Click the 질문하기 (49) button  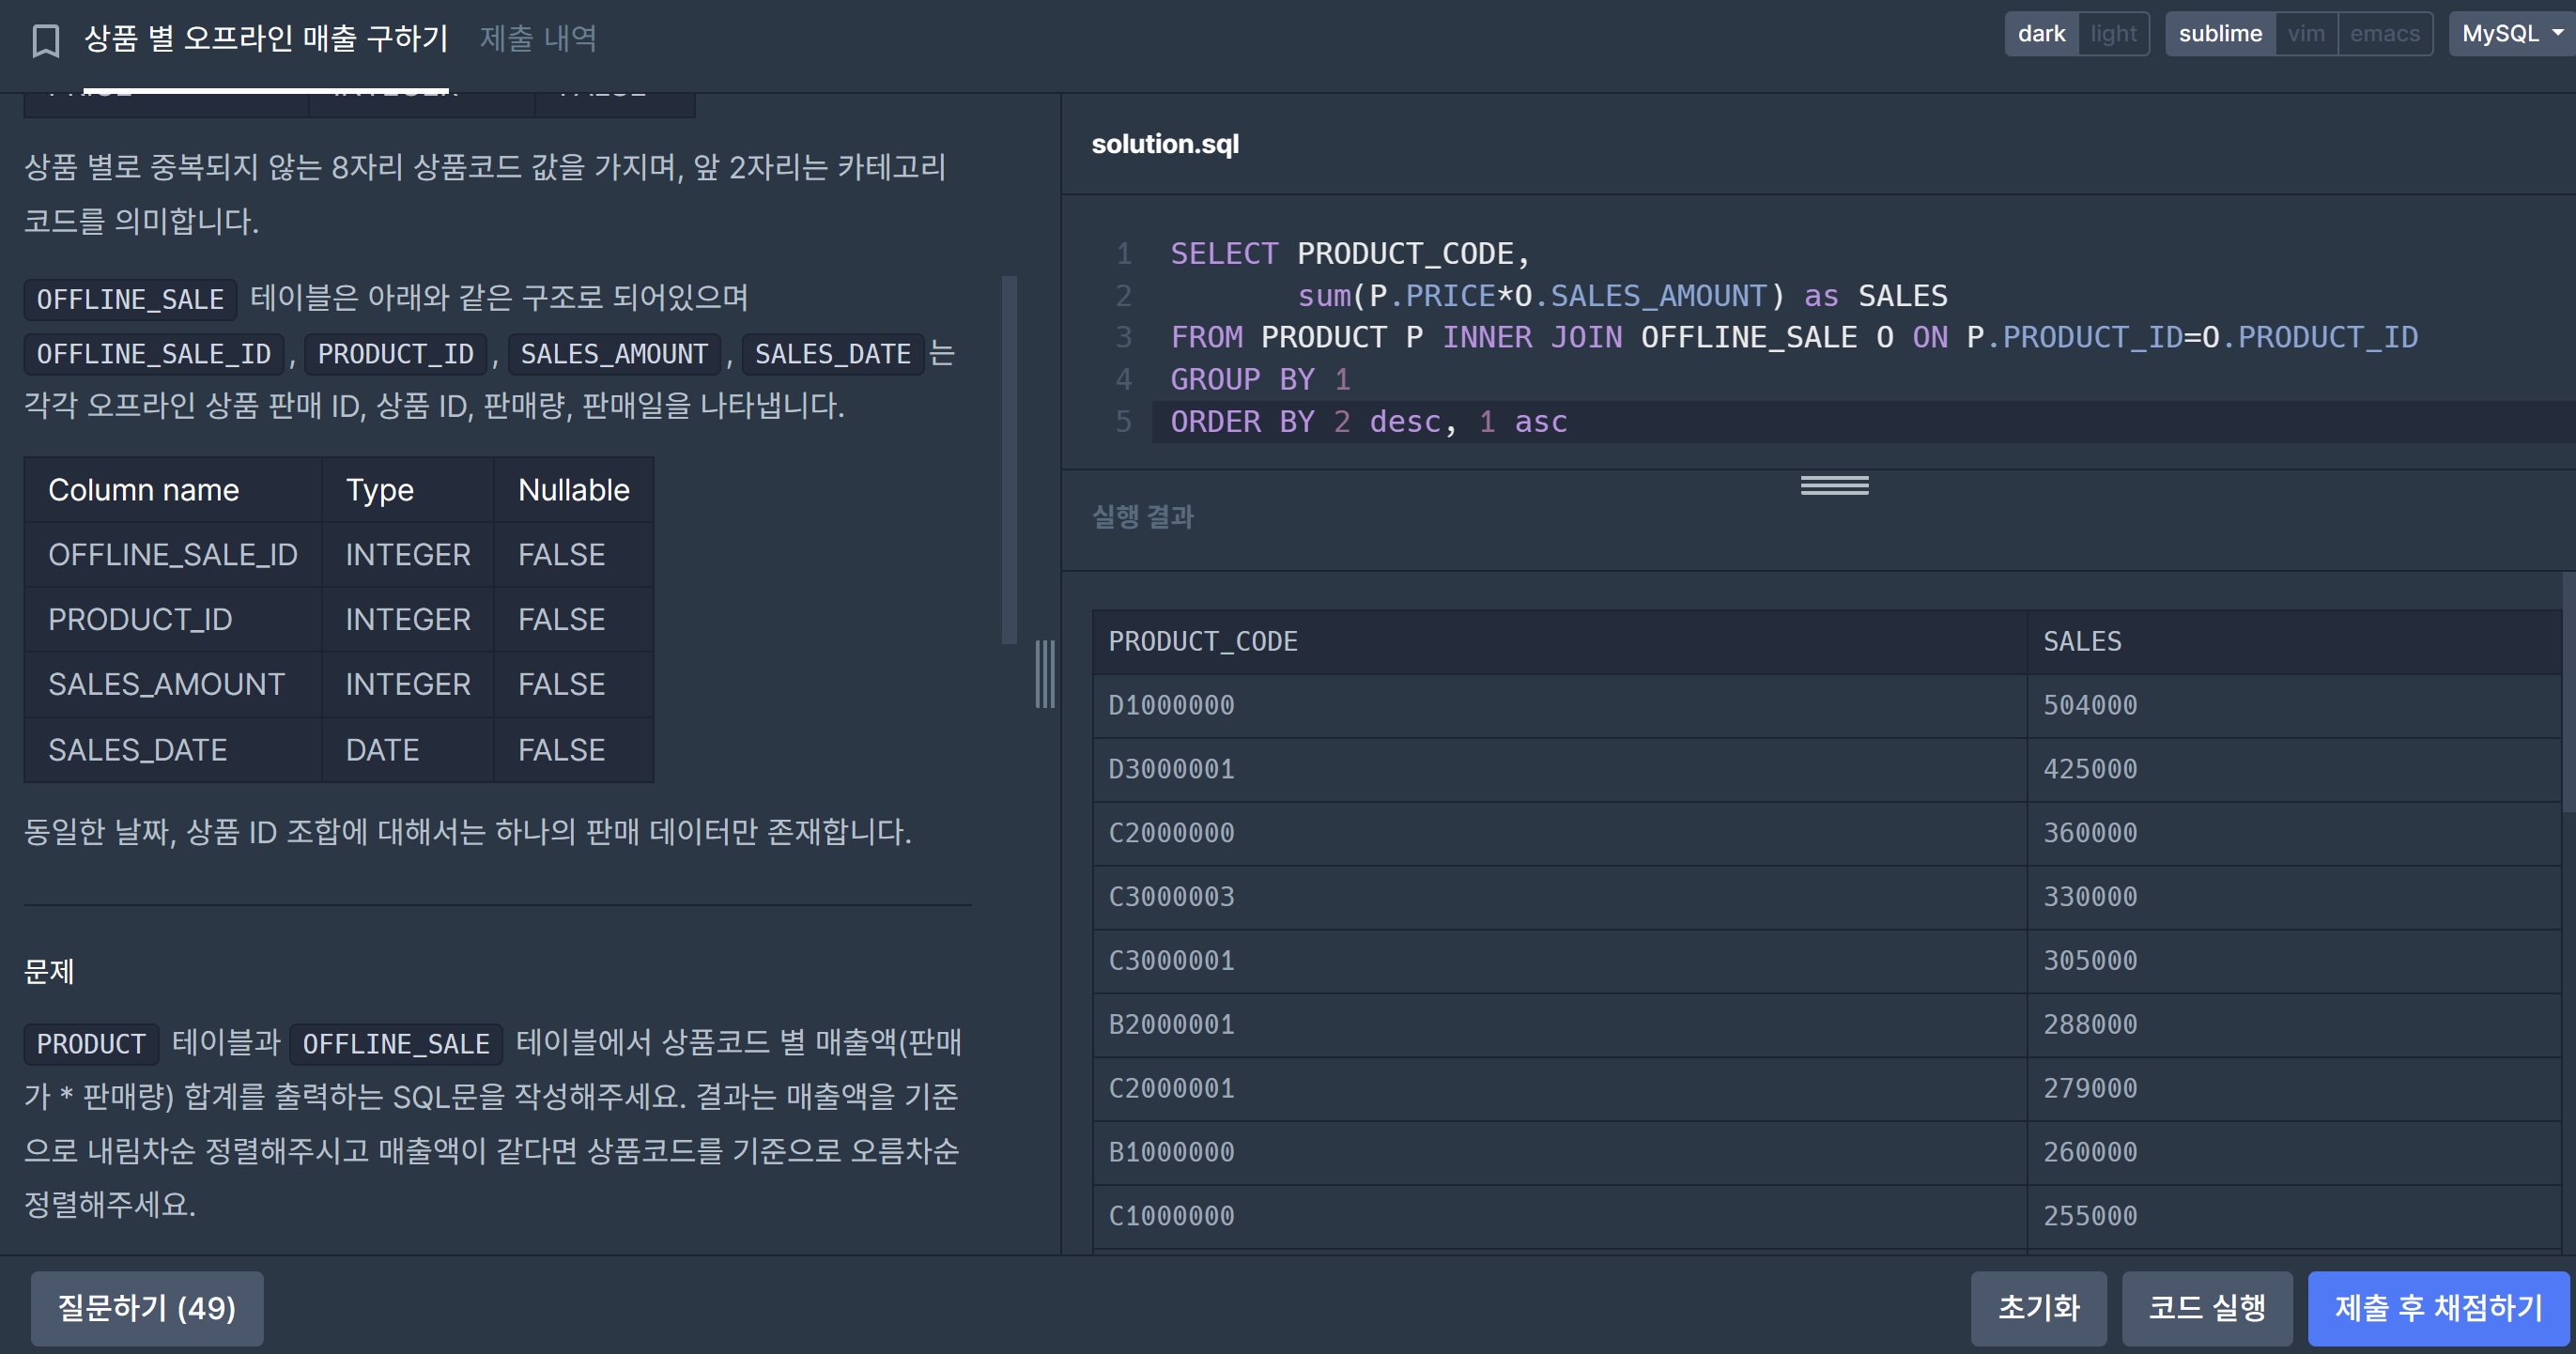point(147,1307)
